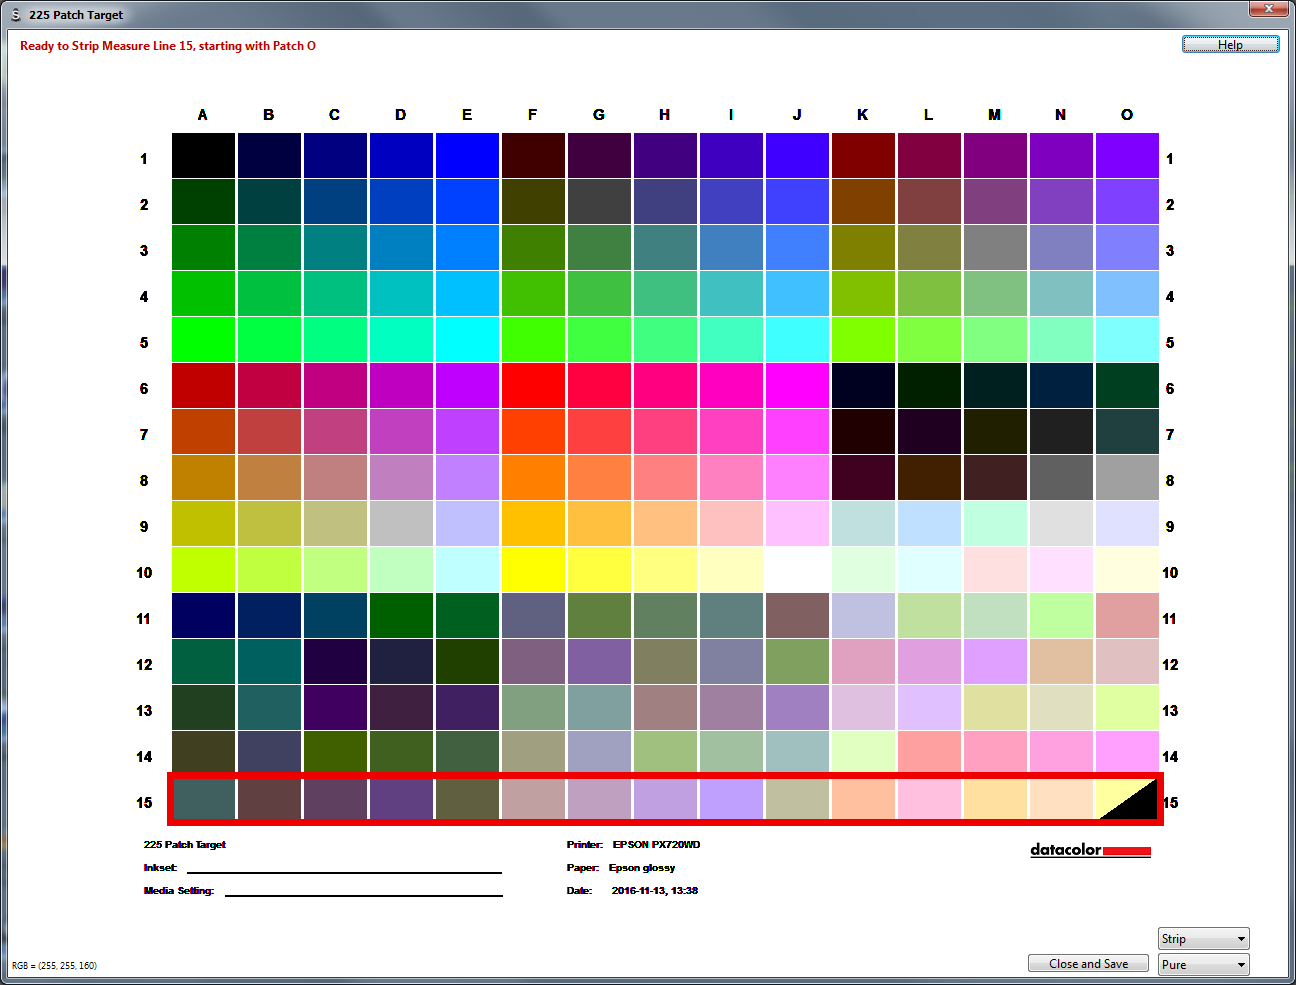Click Close and Save button
The image size is (1296, 985).
click(x=1088, y=963)
